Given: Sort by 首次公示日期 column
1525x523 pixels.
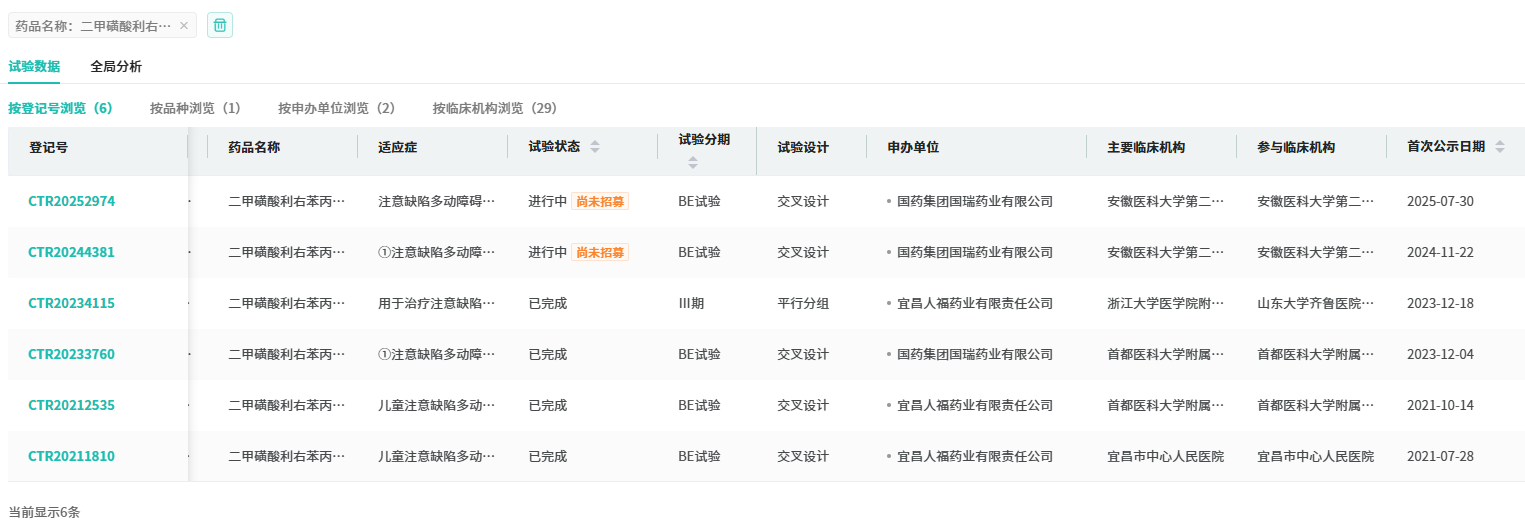Looking at the screenshot, I should (x=1499, y=147).
